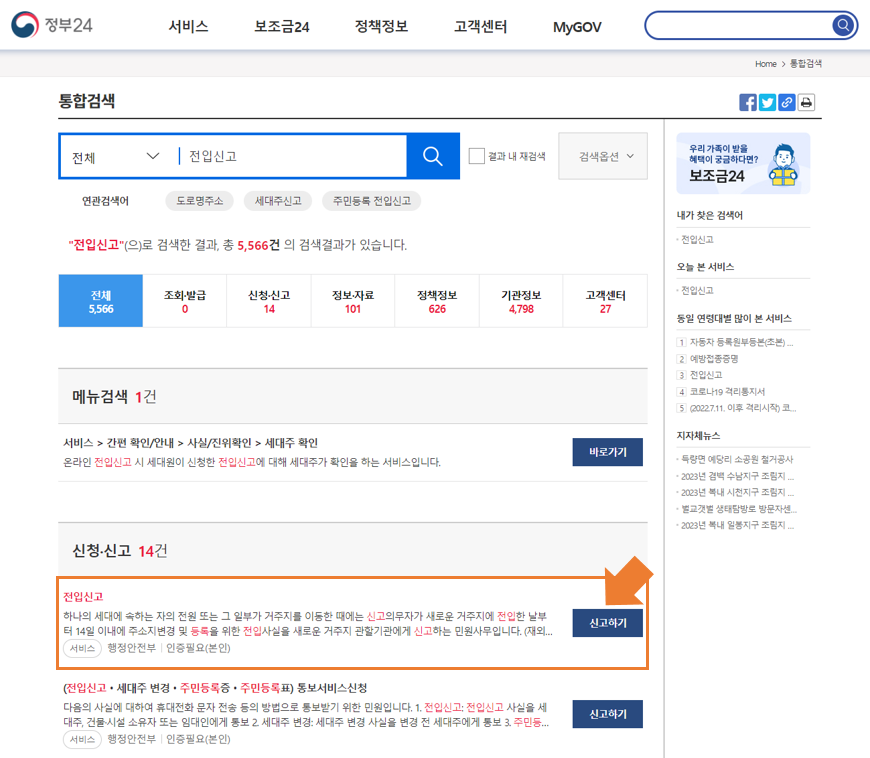Open the Home breadcrumb link
This screenshot has height=758, width=870.
(766, 63)
